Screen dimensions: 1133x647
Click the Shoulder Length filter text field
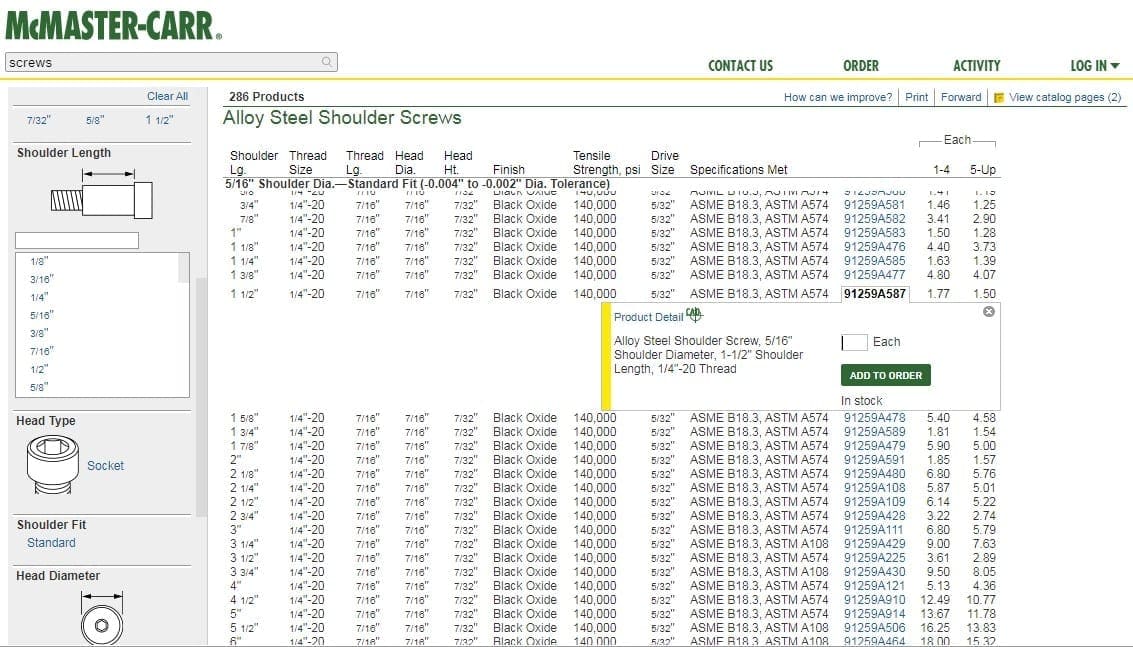tap(77, 241)
